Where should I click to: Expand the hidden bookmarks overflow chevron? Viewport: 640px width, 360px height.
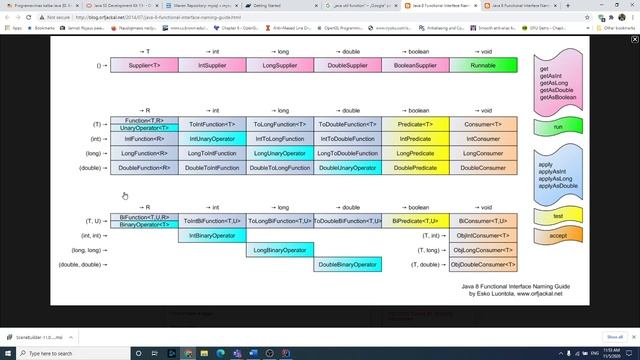coord(588,28)
